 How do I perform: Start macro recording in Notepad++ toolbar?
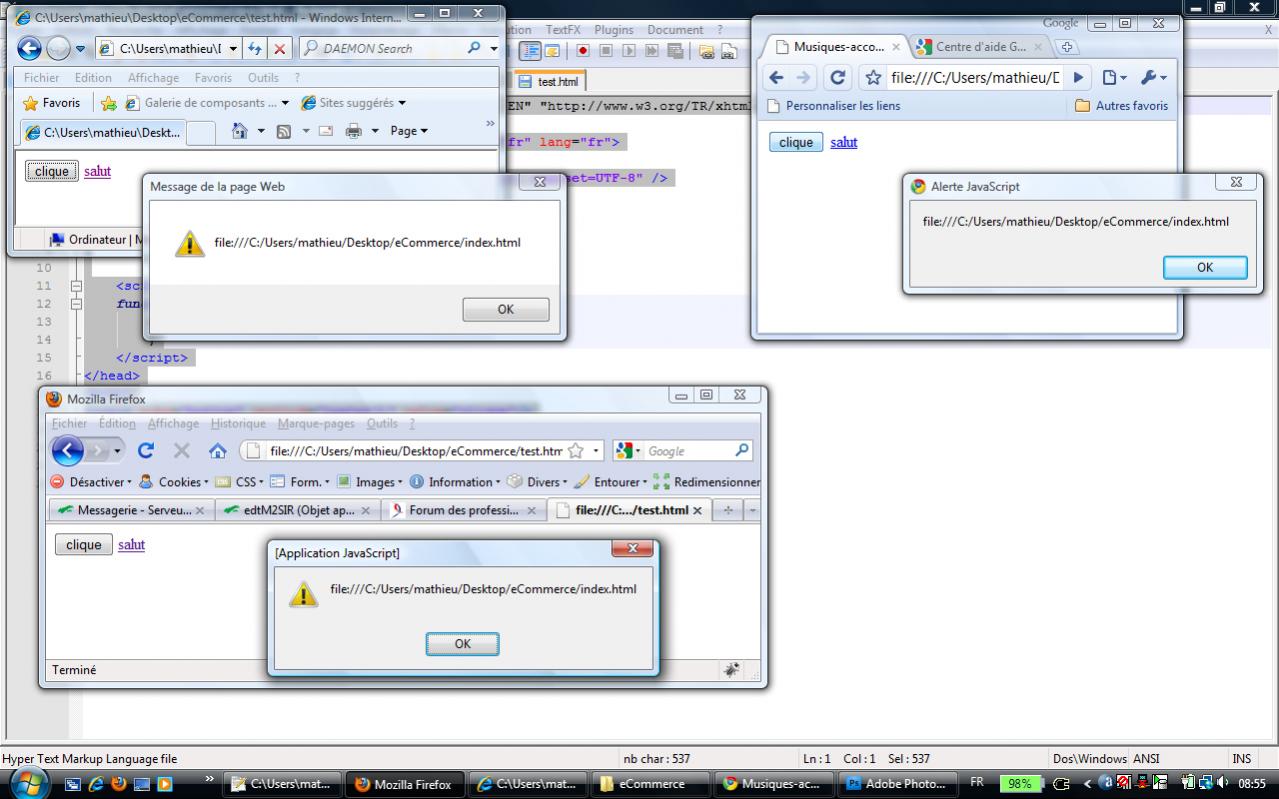click(x=581, y=51)
